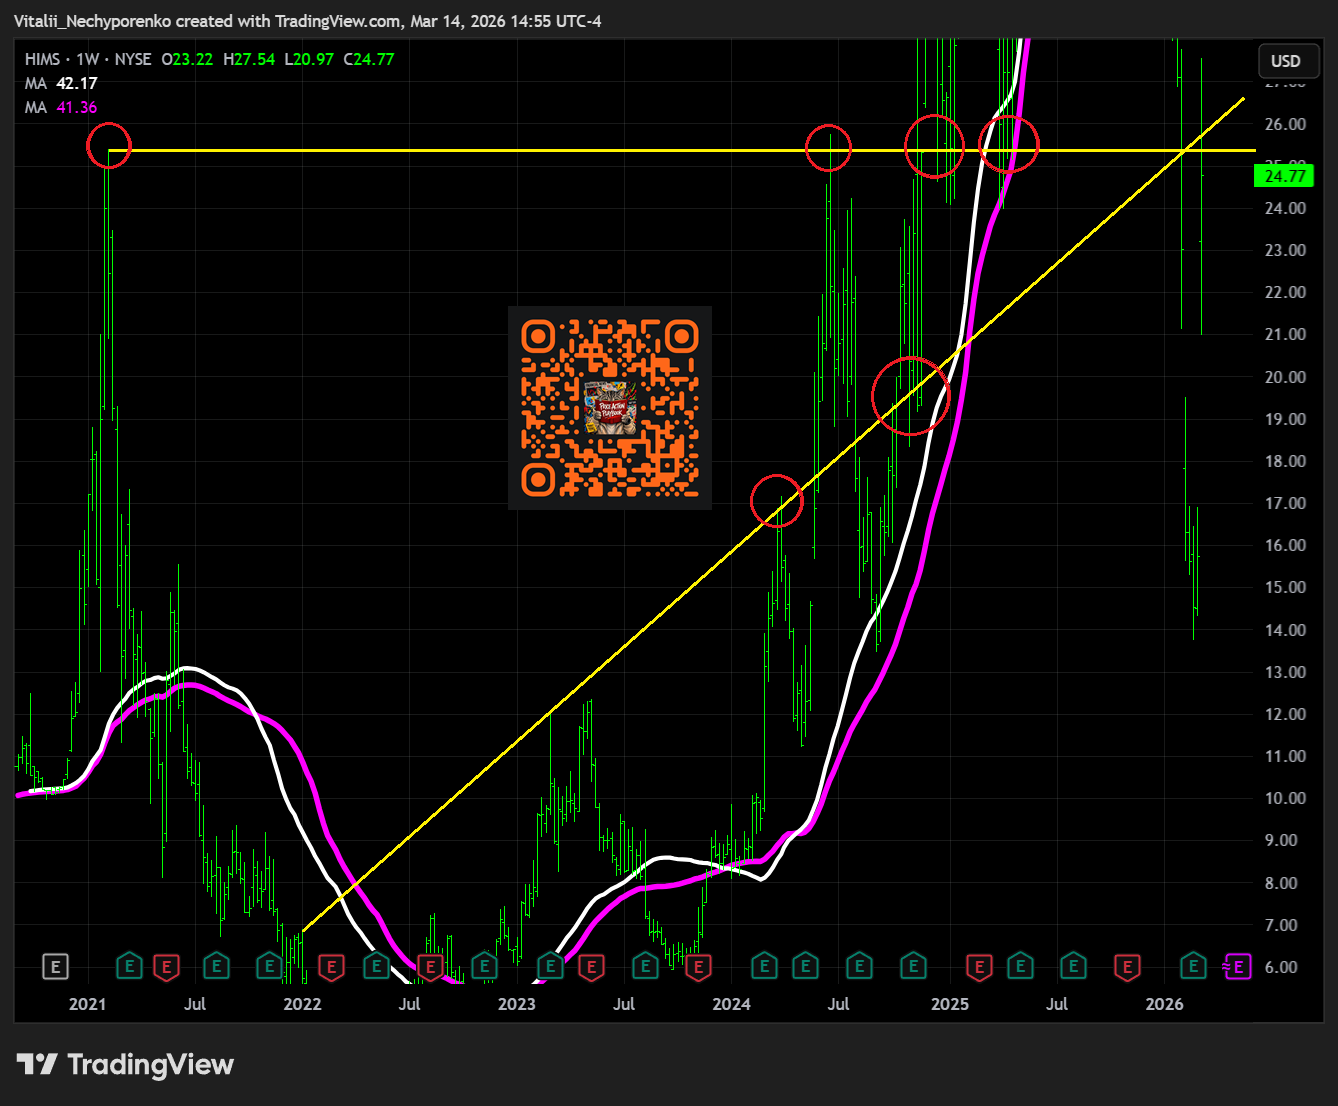The width and height of the screenshot is (1338, 1106).
Task: Click the low value L20.97
Action: point(309,59)
